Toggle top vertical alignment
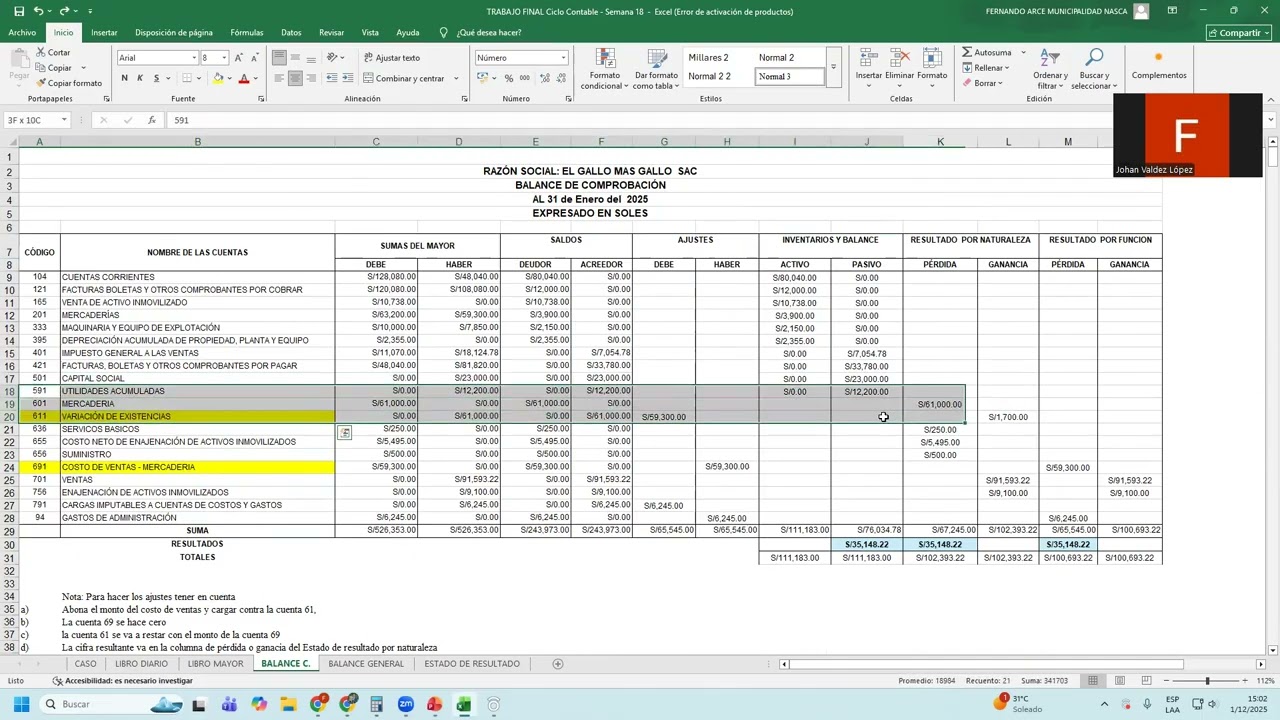 pos(279,57)
